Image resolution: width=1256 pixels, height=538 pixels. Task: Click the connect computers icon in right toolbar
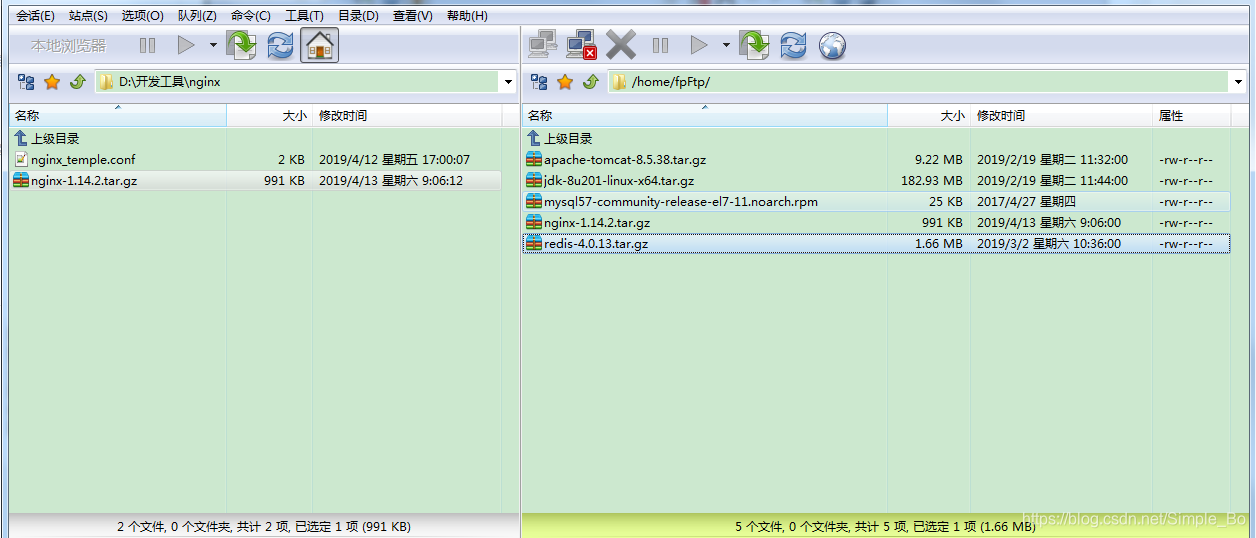tap(543, 45)
